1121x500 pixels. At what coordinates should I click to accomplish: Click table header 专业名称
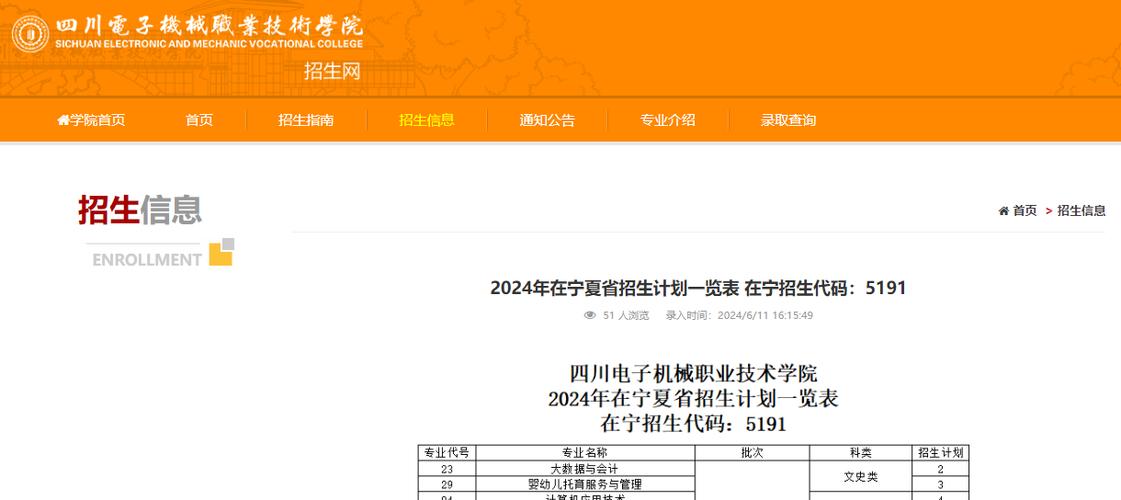point(585,453)
